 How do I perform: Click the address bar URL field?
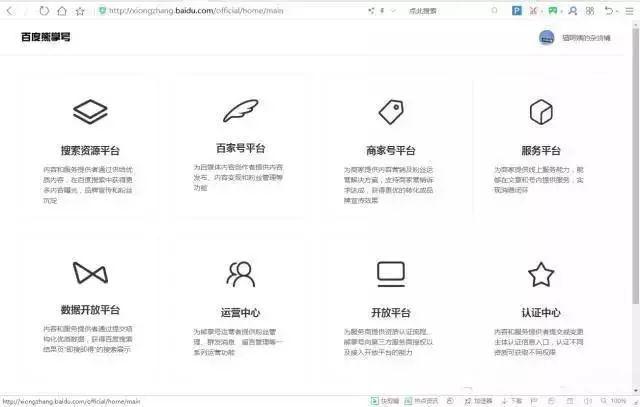pyautogui.click(x=196, y=11)
